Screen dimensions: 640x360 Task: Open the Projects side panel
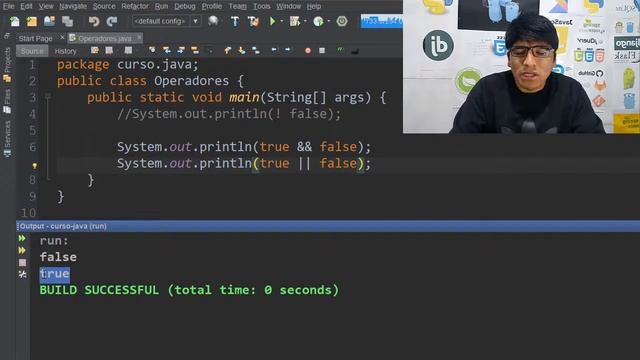tap(7, 64)
